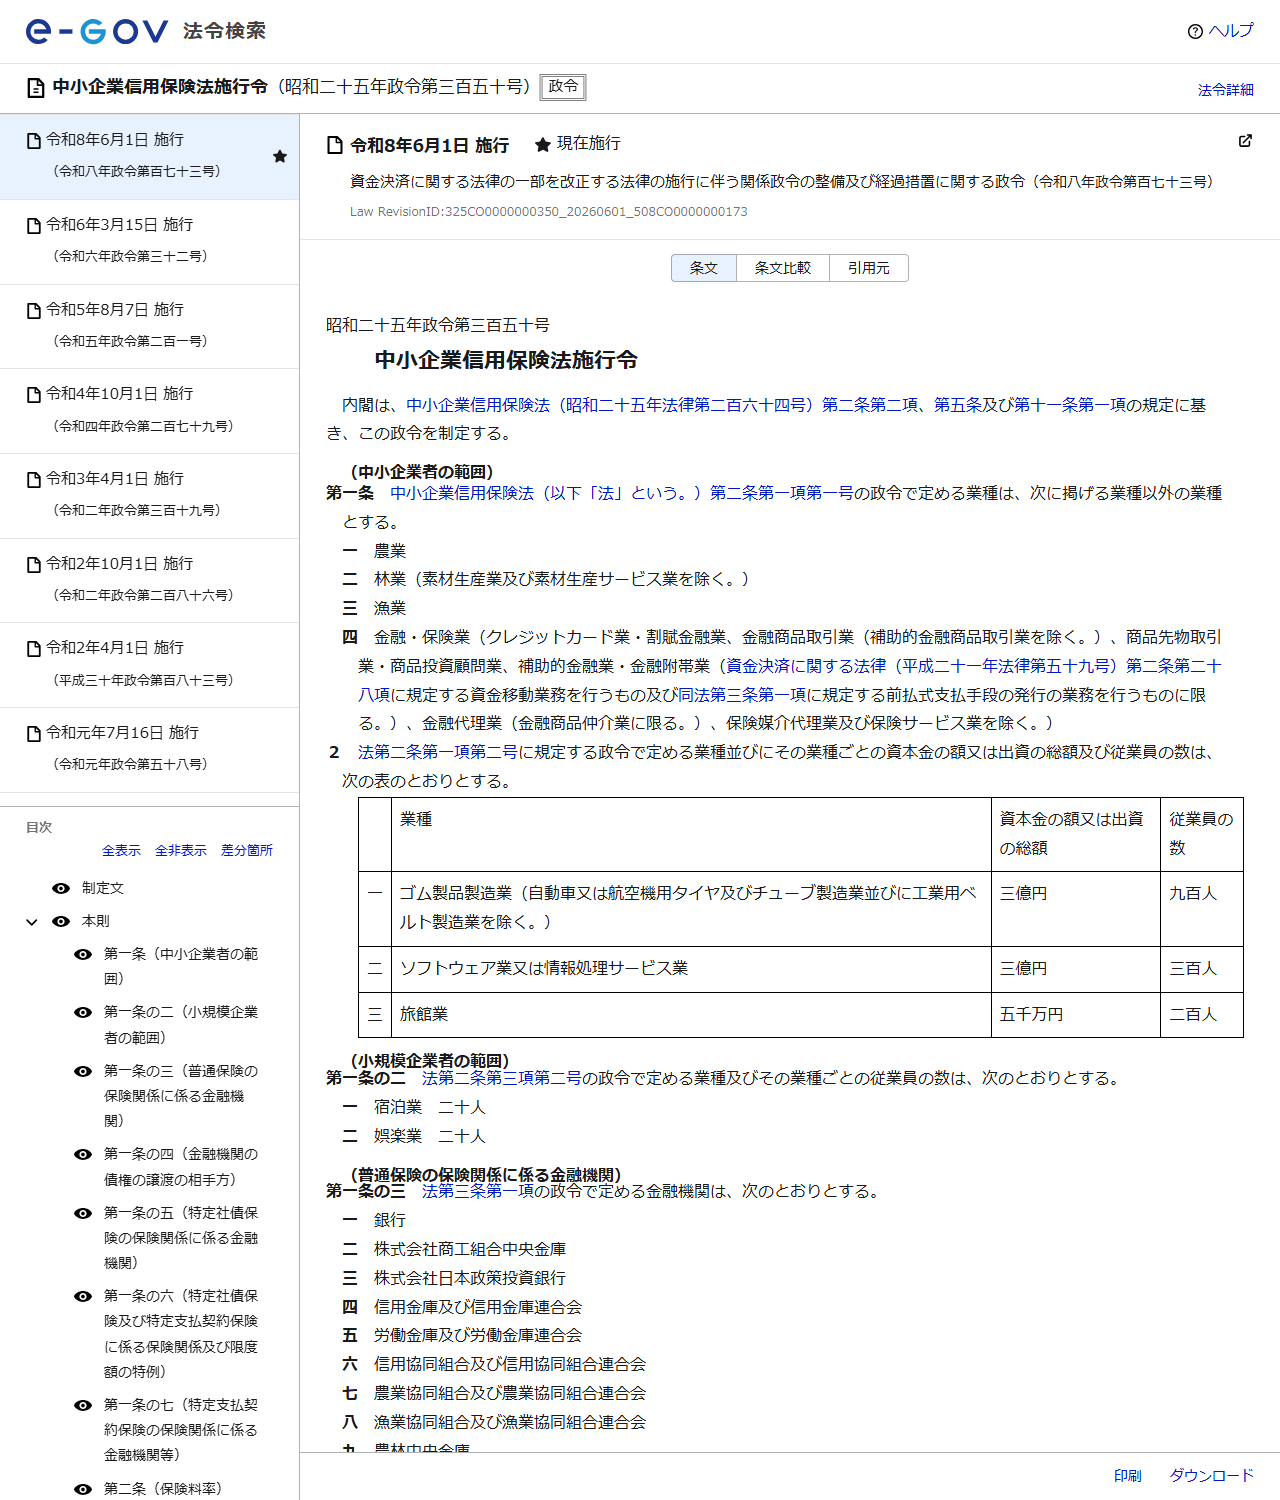Viewport: 1280px width, 1500px height.
Task: Click the document icon for 令和4年10月1日 施行
Action: 34,395
